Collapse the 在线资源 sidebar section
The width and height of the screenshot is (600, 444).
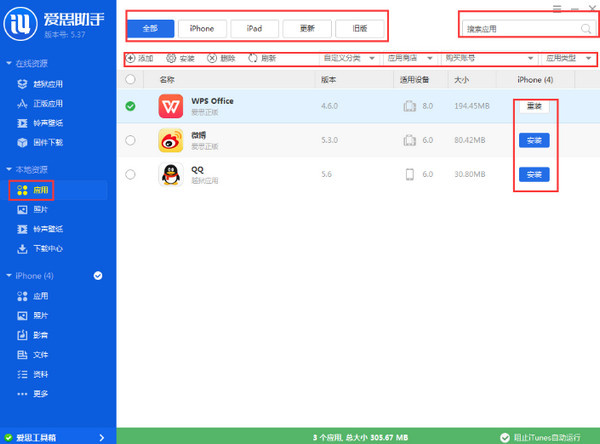pos(9,64)
